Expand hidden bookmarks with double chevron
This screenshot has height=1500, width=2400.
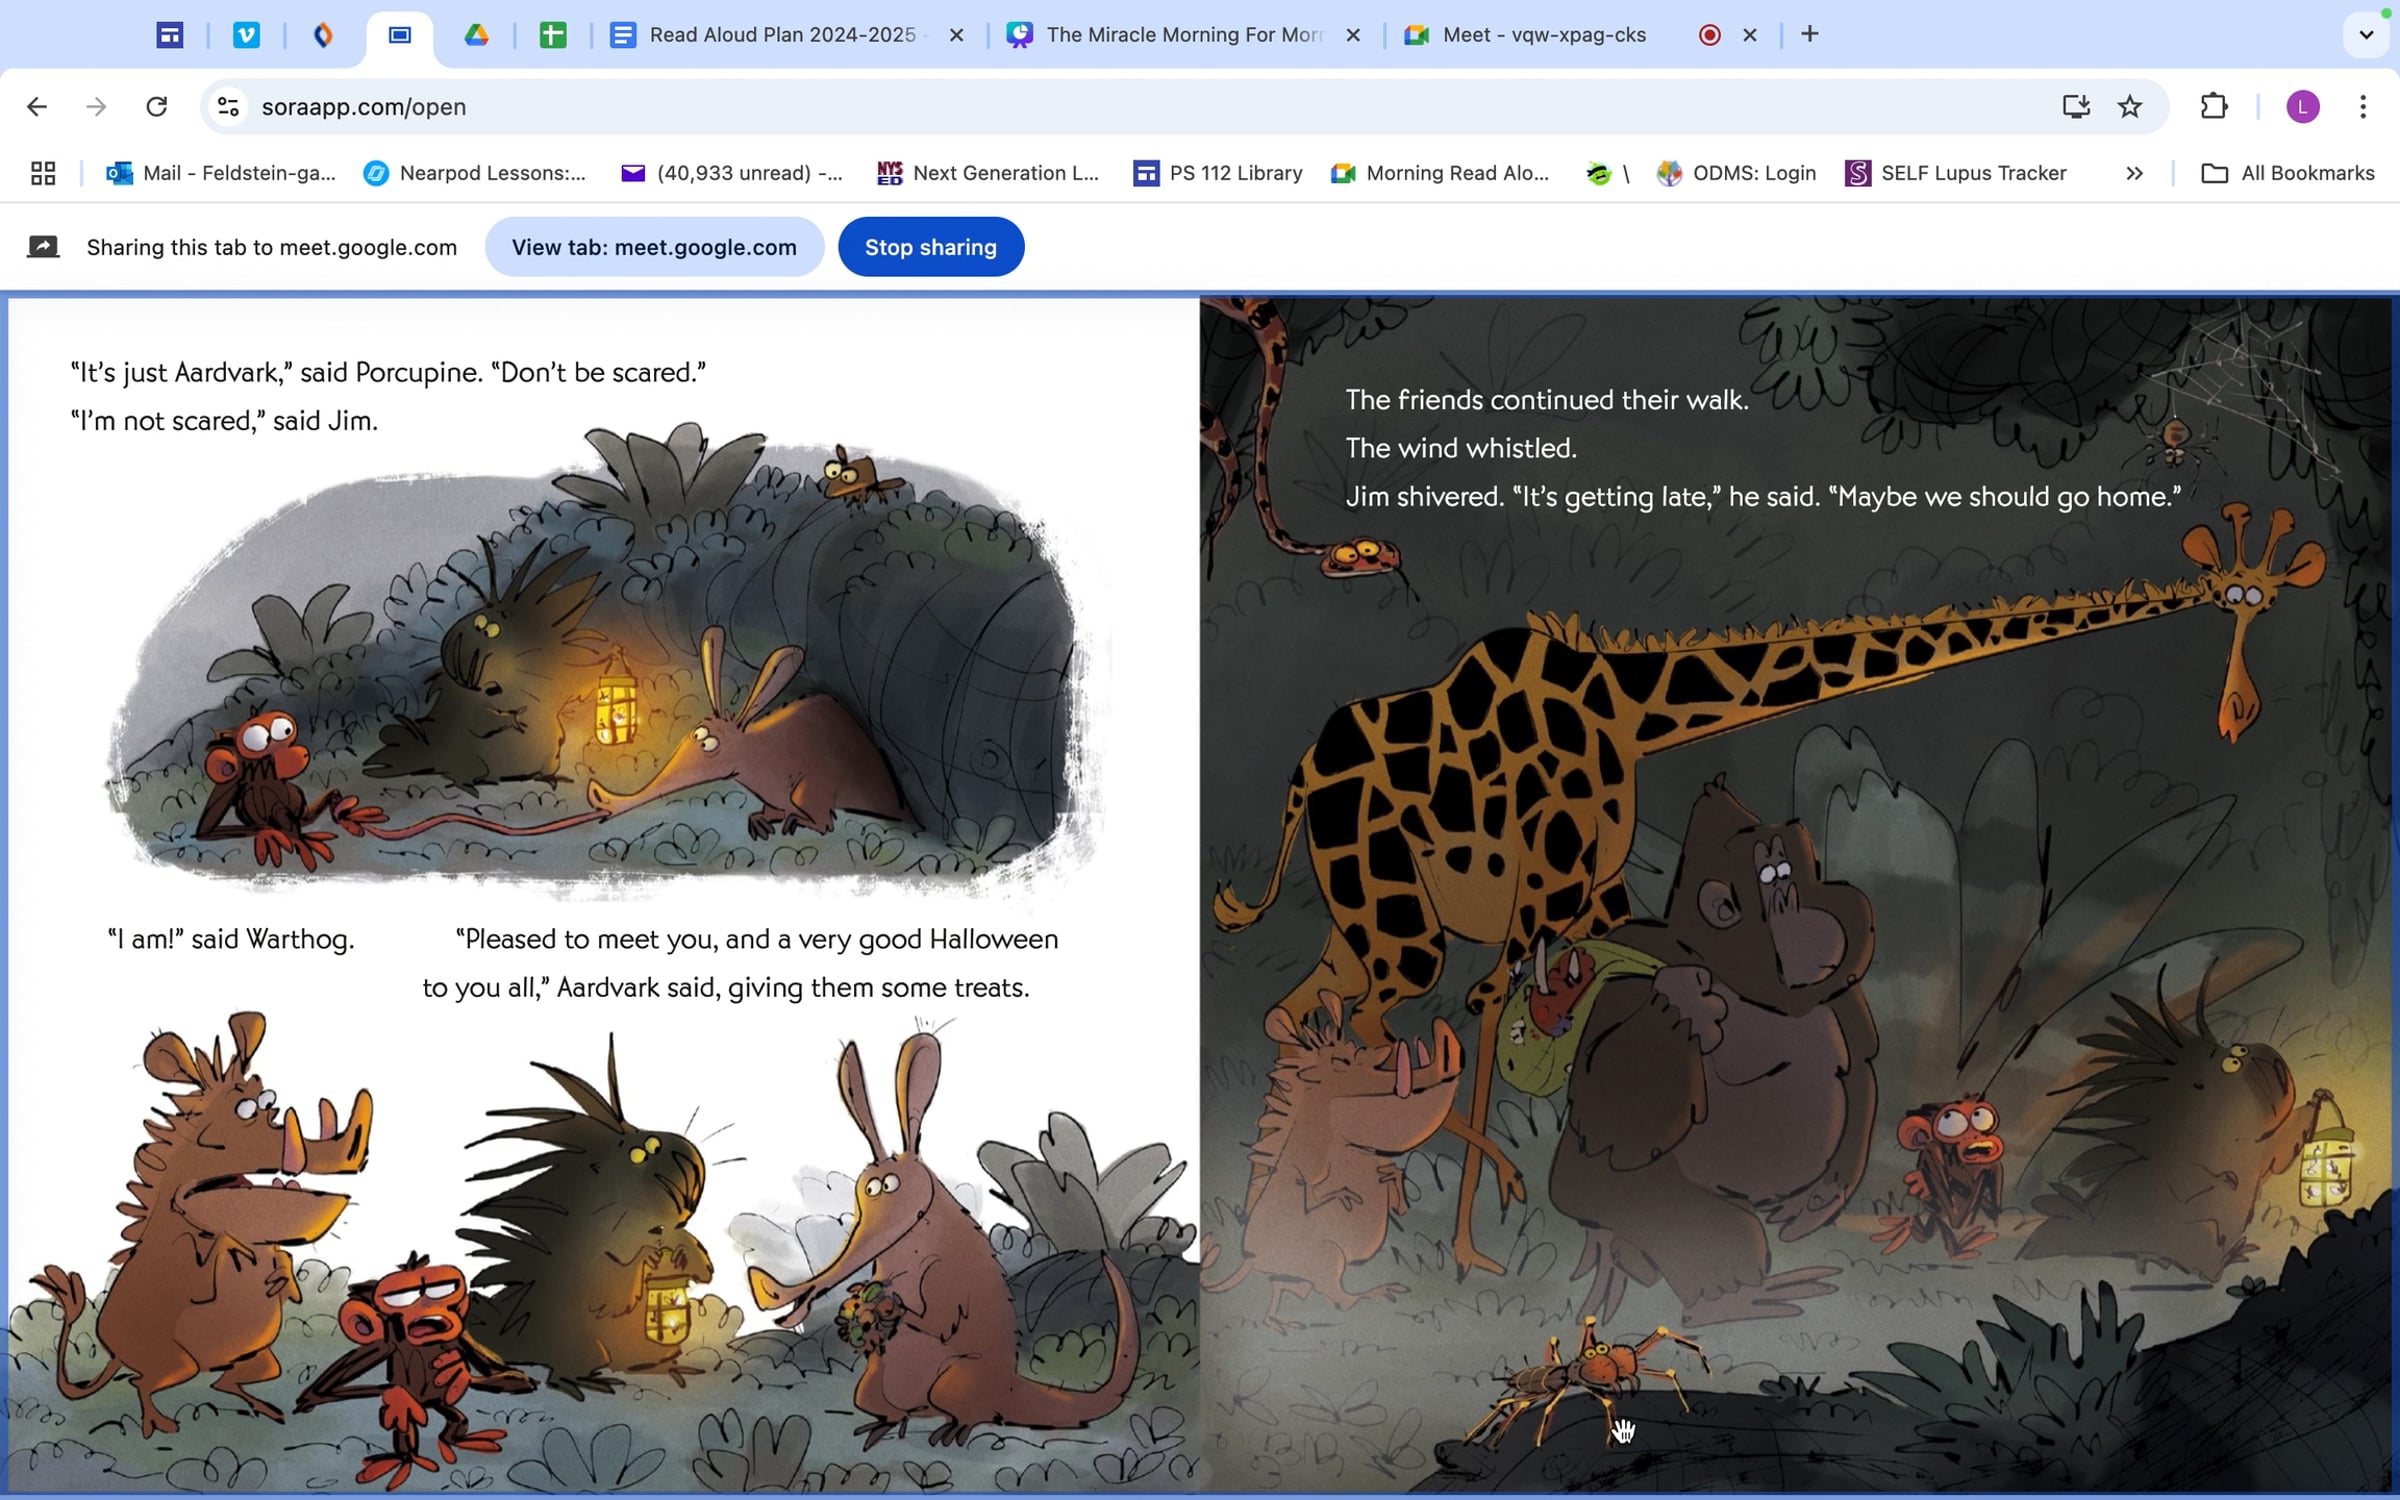coord(2134,173)
